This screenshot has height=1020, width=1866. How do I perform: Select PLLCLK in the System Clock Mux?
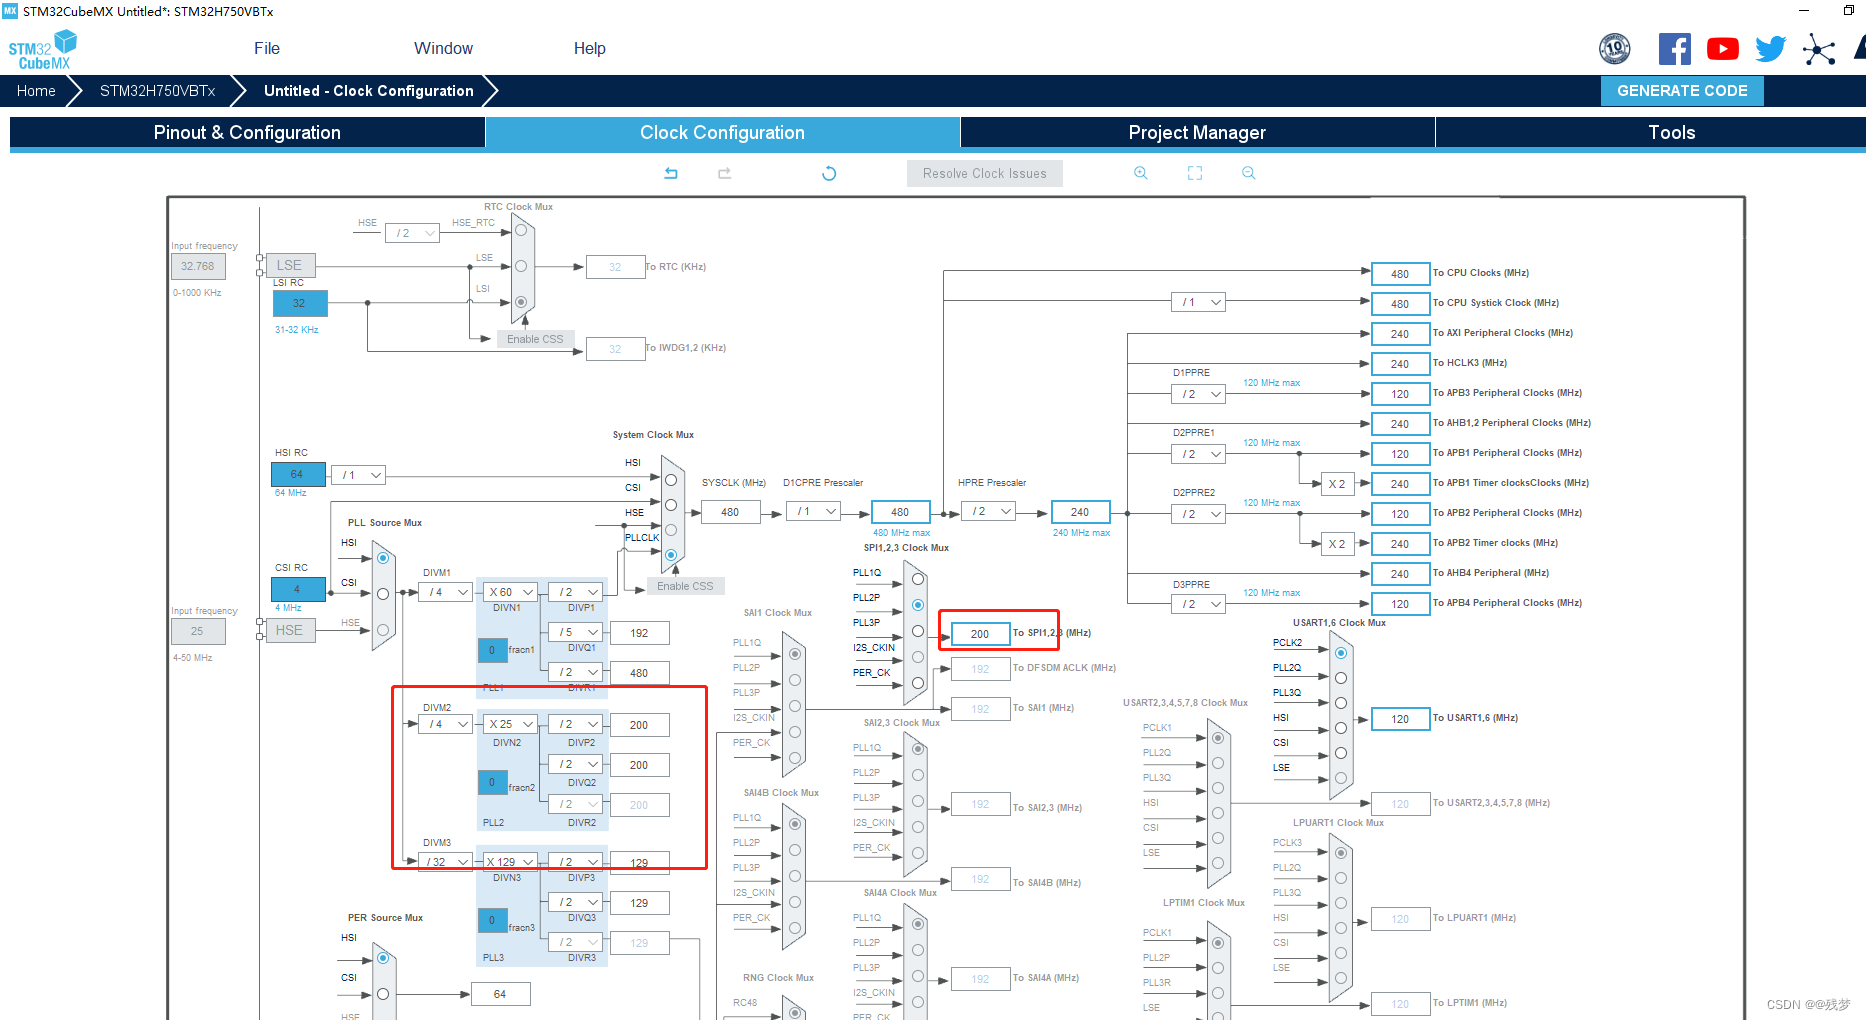(x=671, y=555)
